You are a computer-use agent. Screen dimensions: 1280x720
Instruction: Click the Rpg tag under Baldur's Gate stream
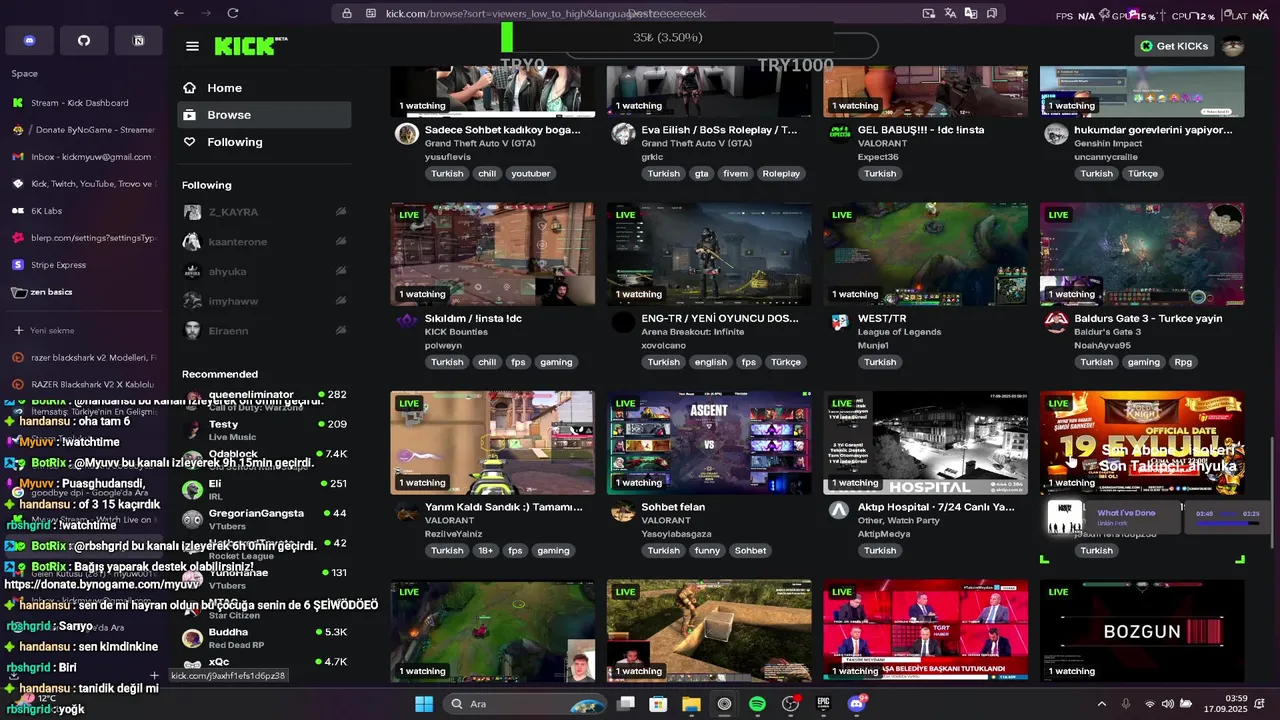pyautogui.click(x=1183, y=362)
